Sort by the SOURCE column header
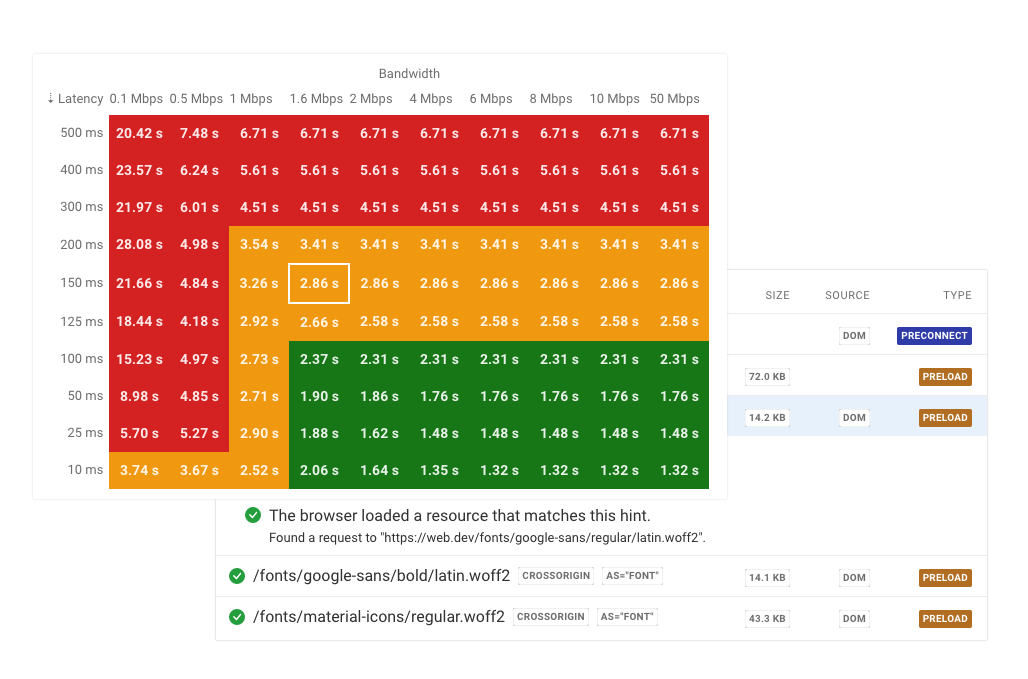The width and height of the screenshot is (1028, 679). pyautogui.click(x=847, y=295)
